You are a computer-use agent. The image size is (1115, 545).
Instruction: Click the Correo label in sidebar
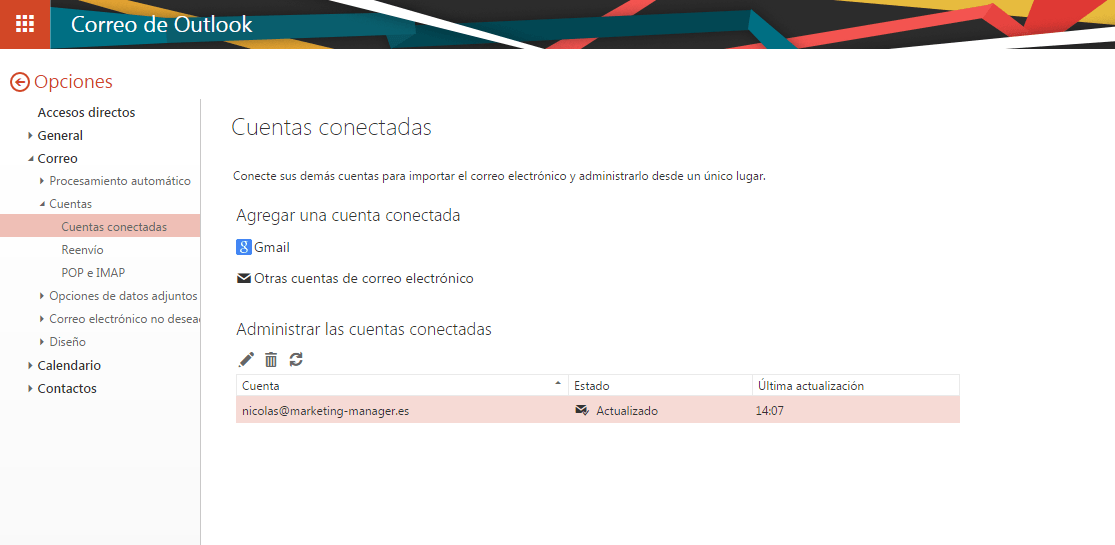[58, 159]
